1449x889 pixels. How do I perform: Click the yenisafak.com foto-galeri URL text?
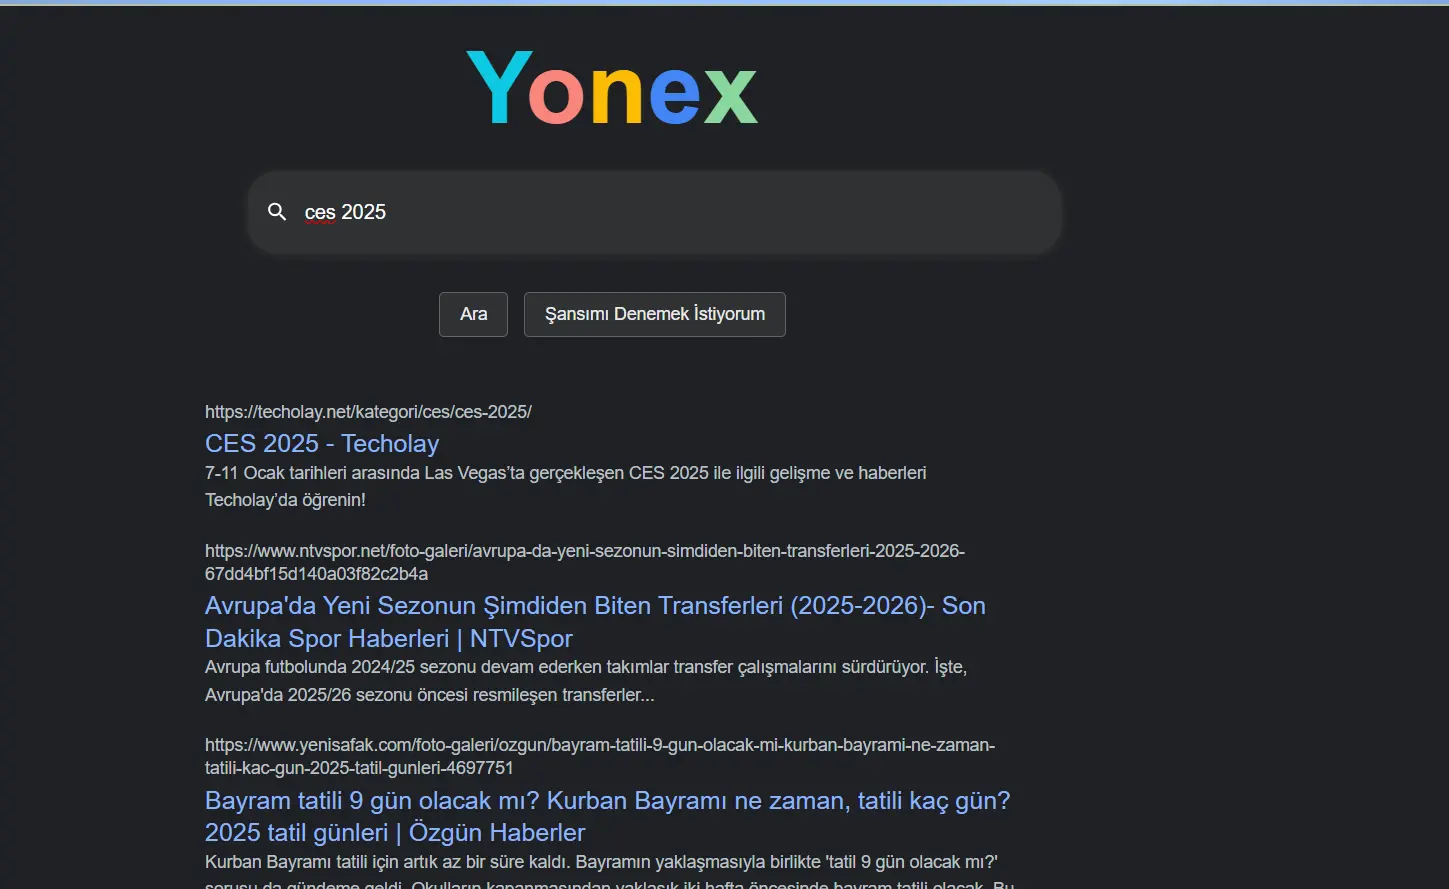(x=599, y=756)
